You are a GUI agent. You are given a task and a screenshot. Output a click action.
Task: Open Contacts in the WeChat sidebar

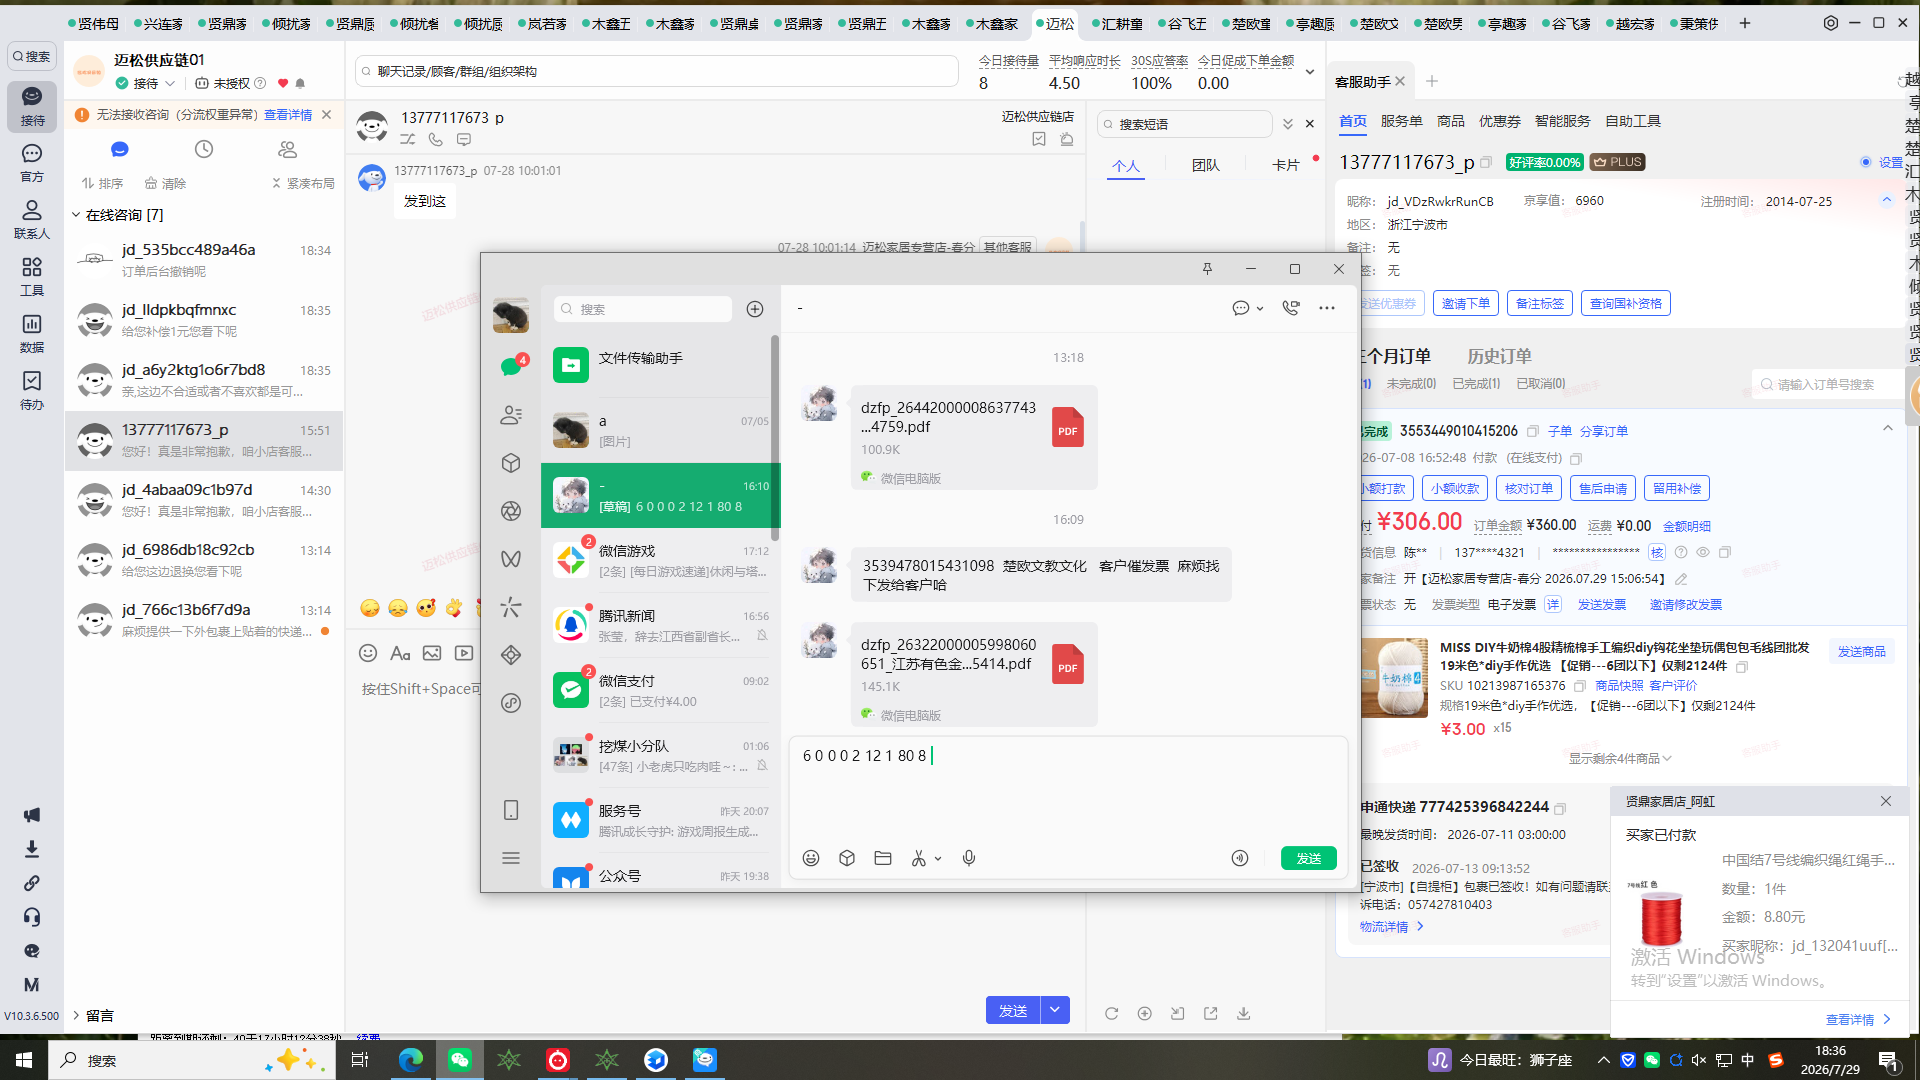coord(511,415)
